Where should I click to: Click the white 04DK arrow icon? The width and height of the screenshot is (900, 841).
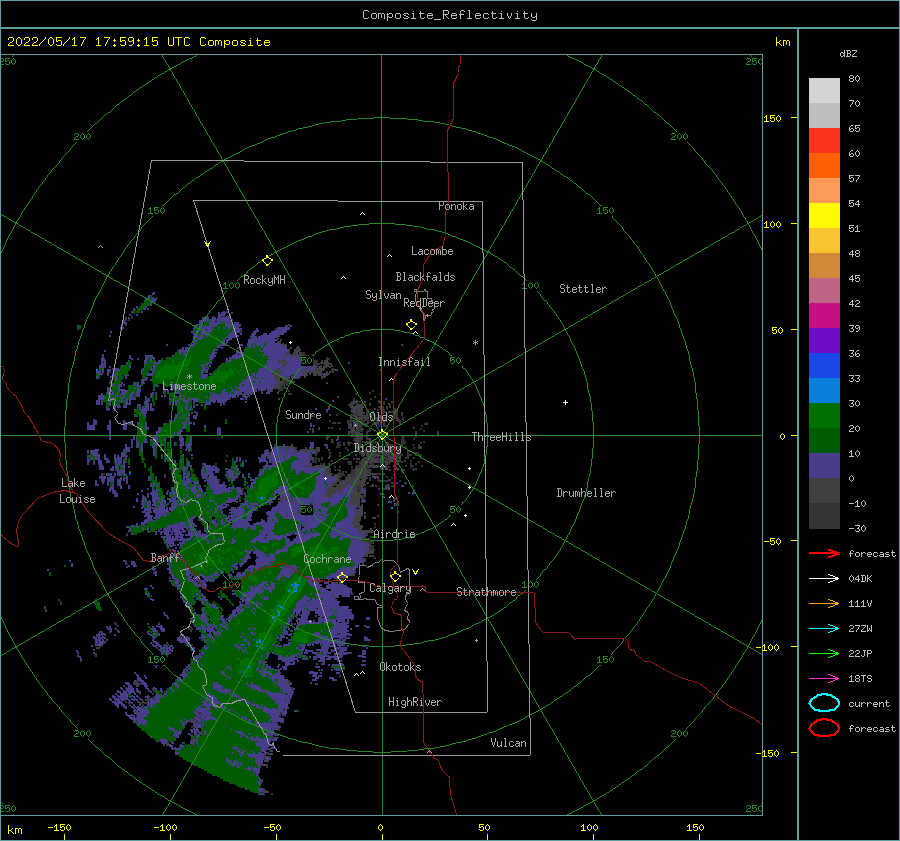(824, 578)
